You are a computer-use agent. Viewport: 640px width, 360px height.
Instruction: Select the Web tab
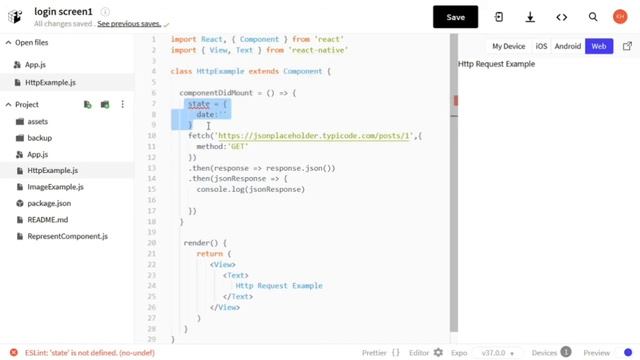(599, 46)
